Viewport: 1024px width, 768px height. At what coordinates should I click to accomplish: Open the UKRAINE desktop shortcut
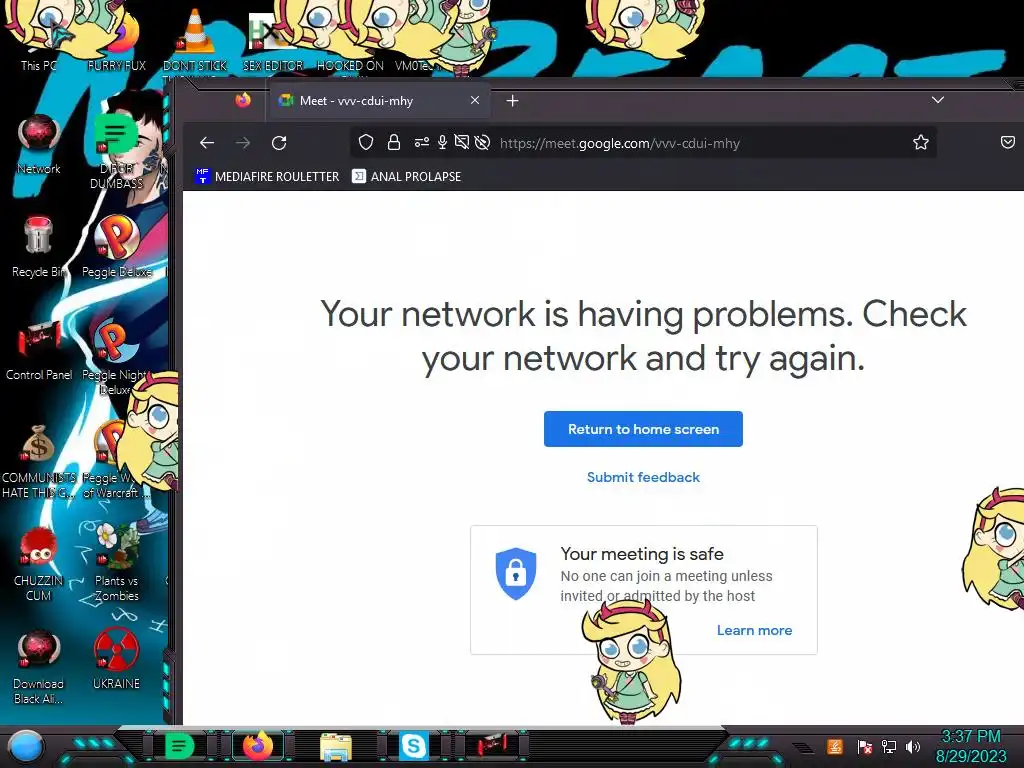coord(116,660)
